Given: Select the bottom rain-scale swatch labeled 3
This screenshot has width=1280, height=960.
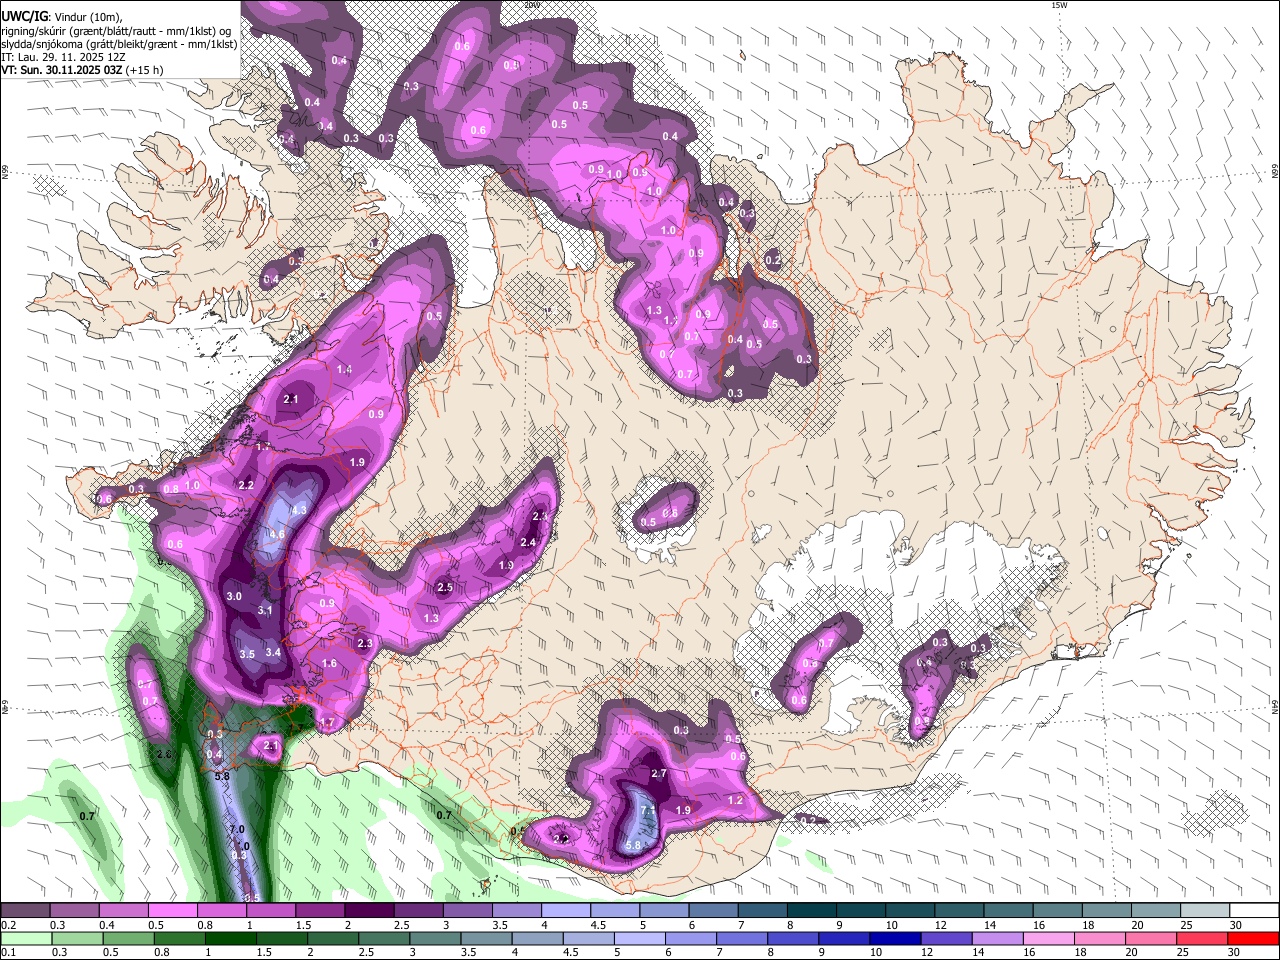Looking at the screenshot, I should (x=435, y=938).
